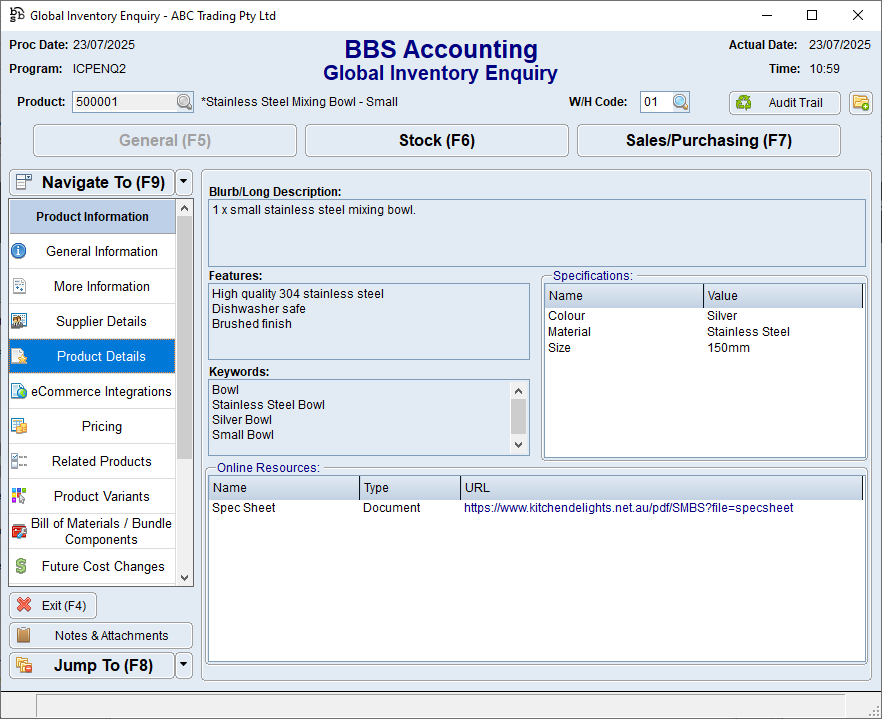
Task: Expand the Jump To dropdown arrow
Action: pos(183,666)
